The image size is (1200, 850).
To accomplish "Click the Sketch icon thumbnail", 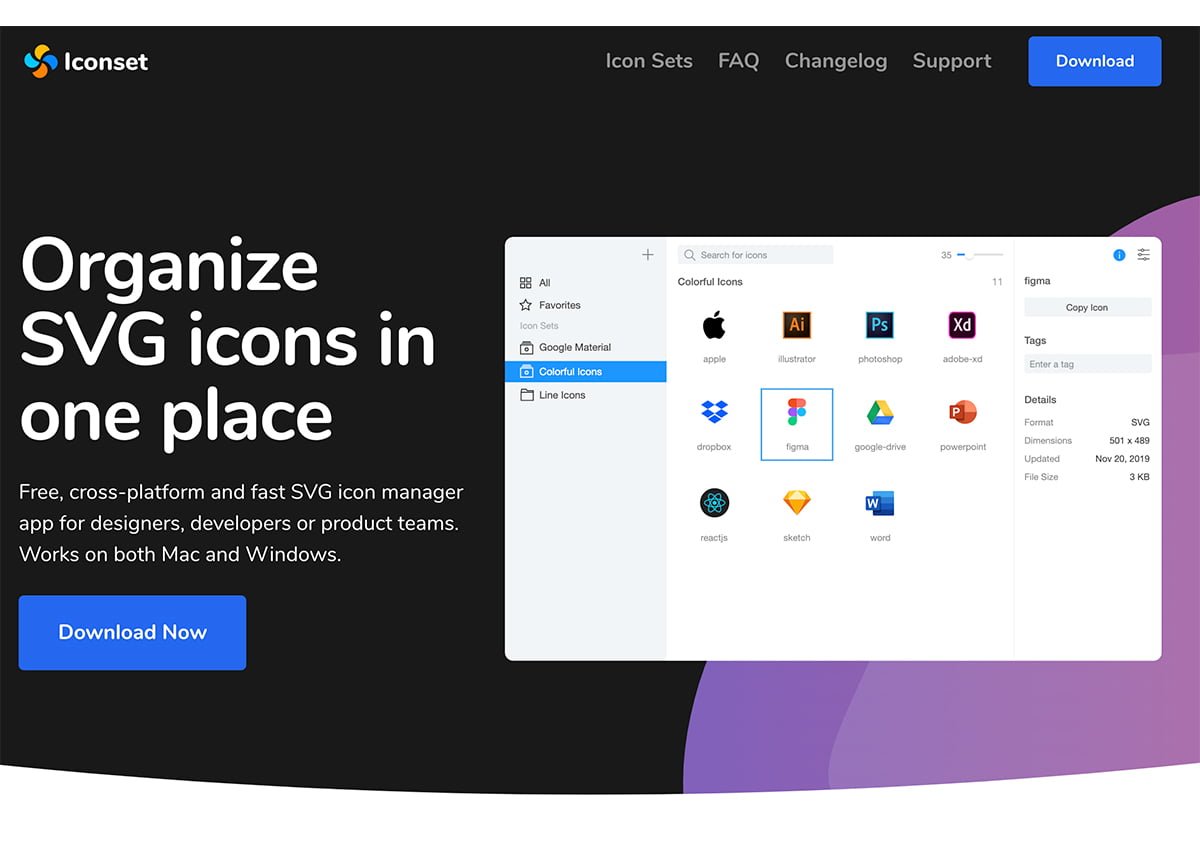I will click(x=796, y=504).
